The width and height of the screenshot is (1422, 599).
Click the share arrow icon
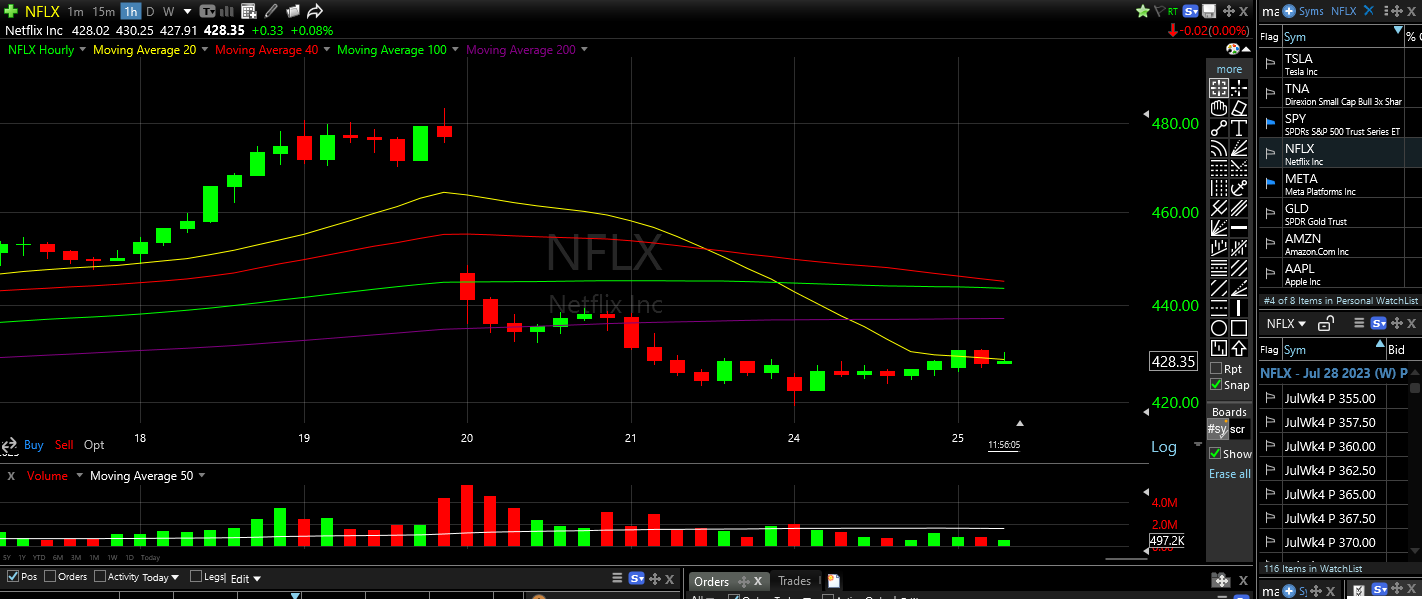click(314, 12)
